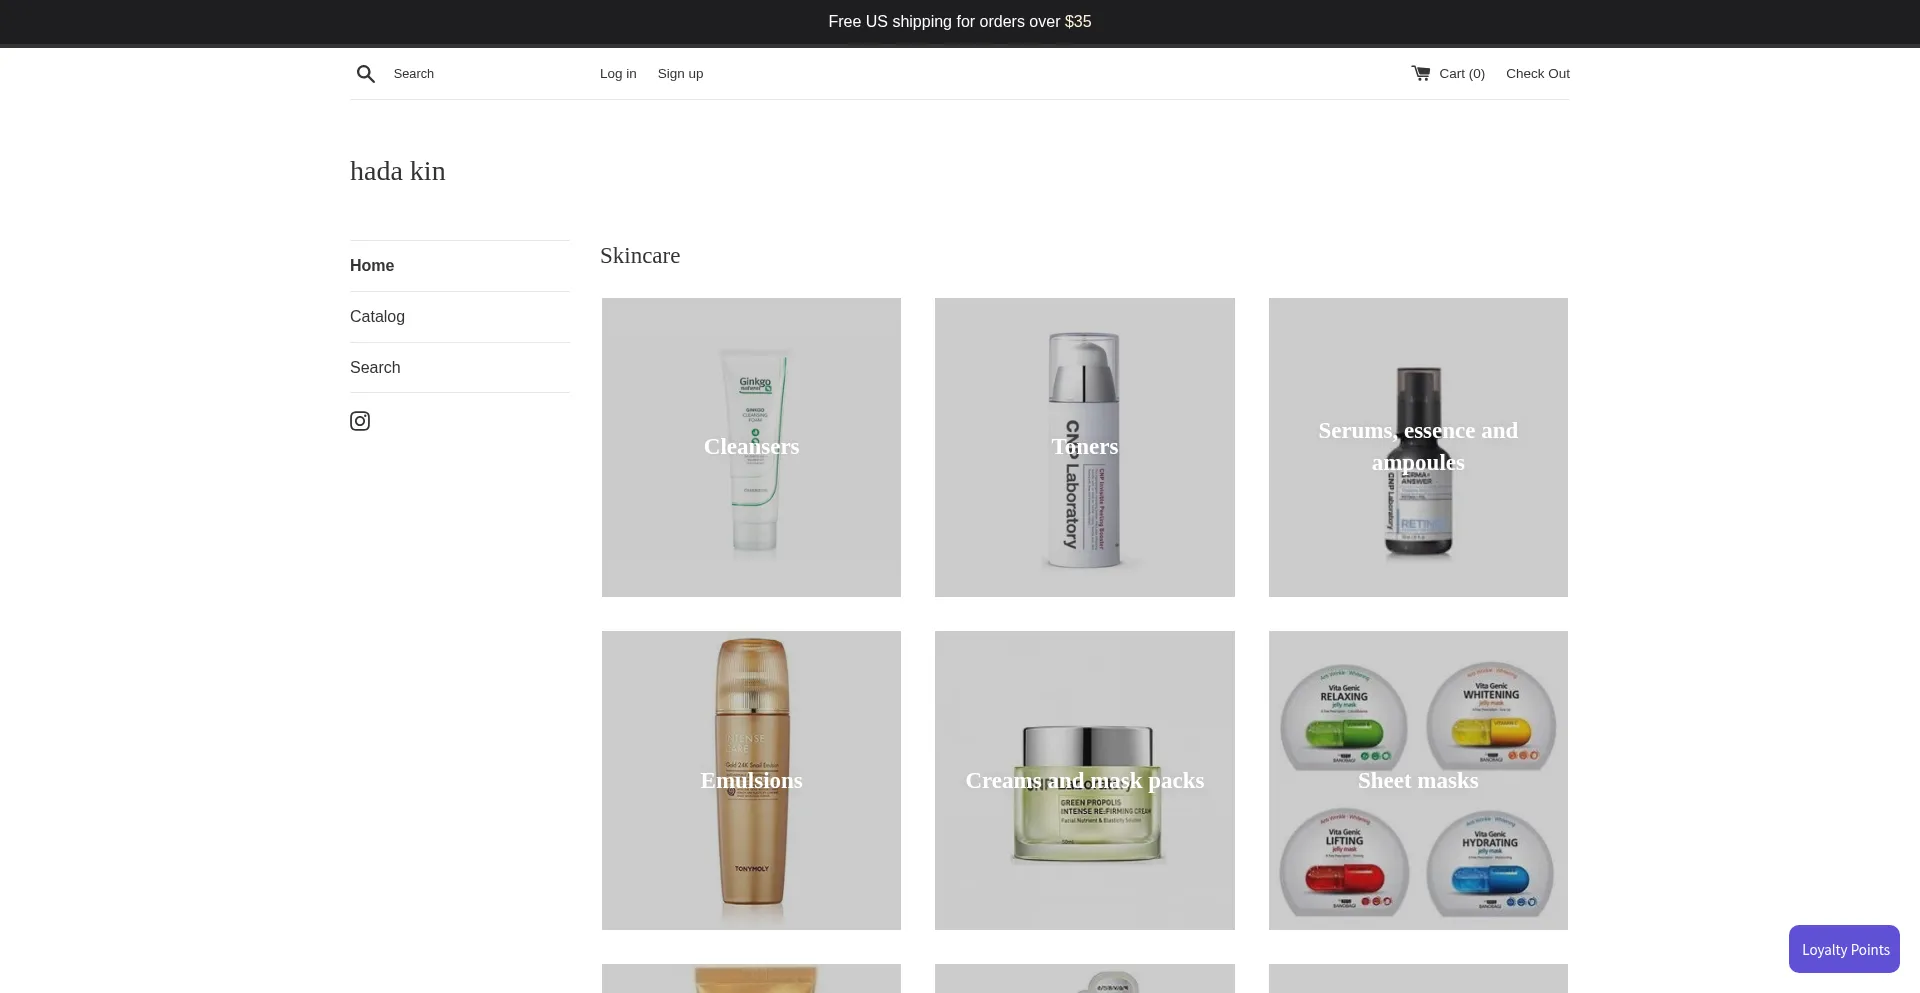Open Serums, essence and ampoules collection
Viewport: 1920px width, 993px height.
point(1418,447)
